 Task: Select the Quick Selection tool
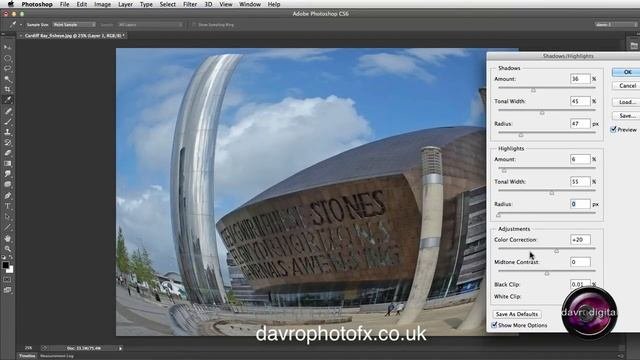pyautogui.click(x=7, y=79)
